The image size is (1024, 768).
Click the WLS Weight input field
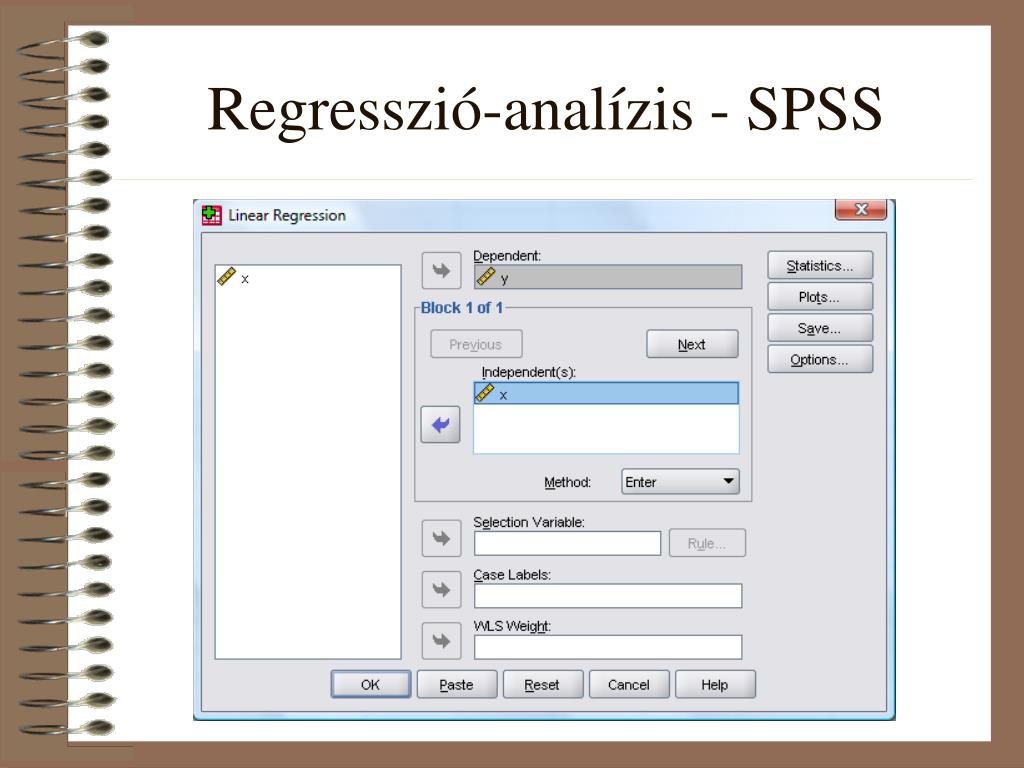pos(608,647)
